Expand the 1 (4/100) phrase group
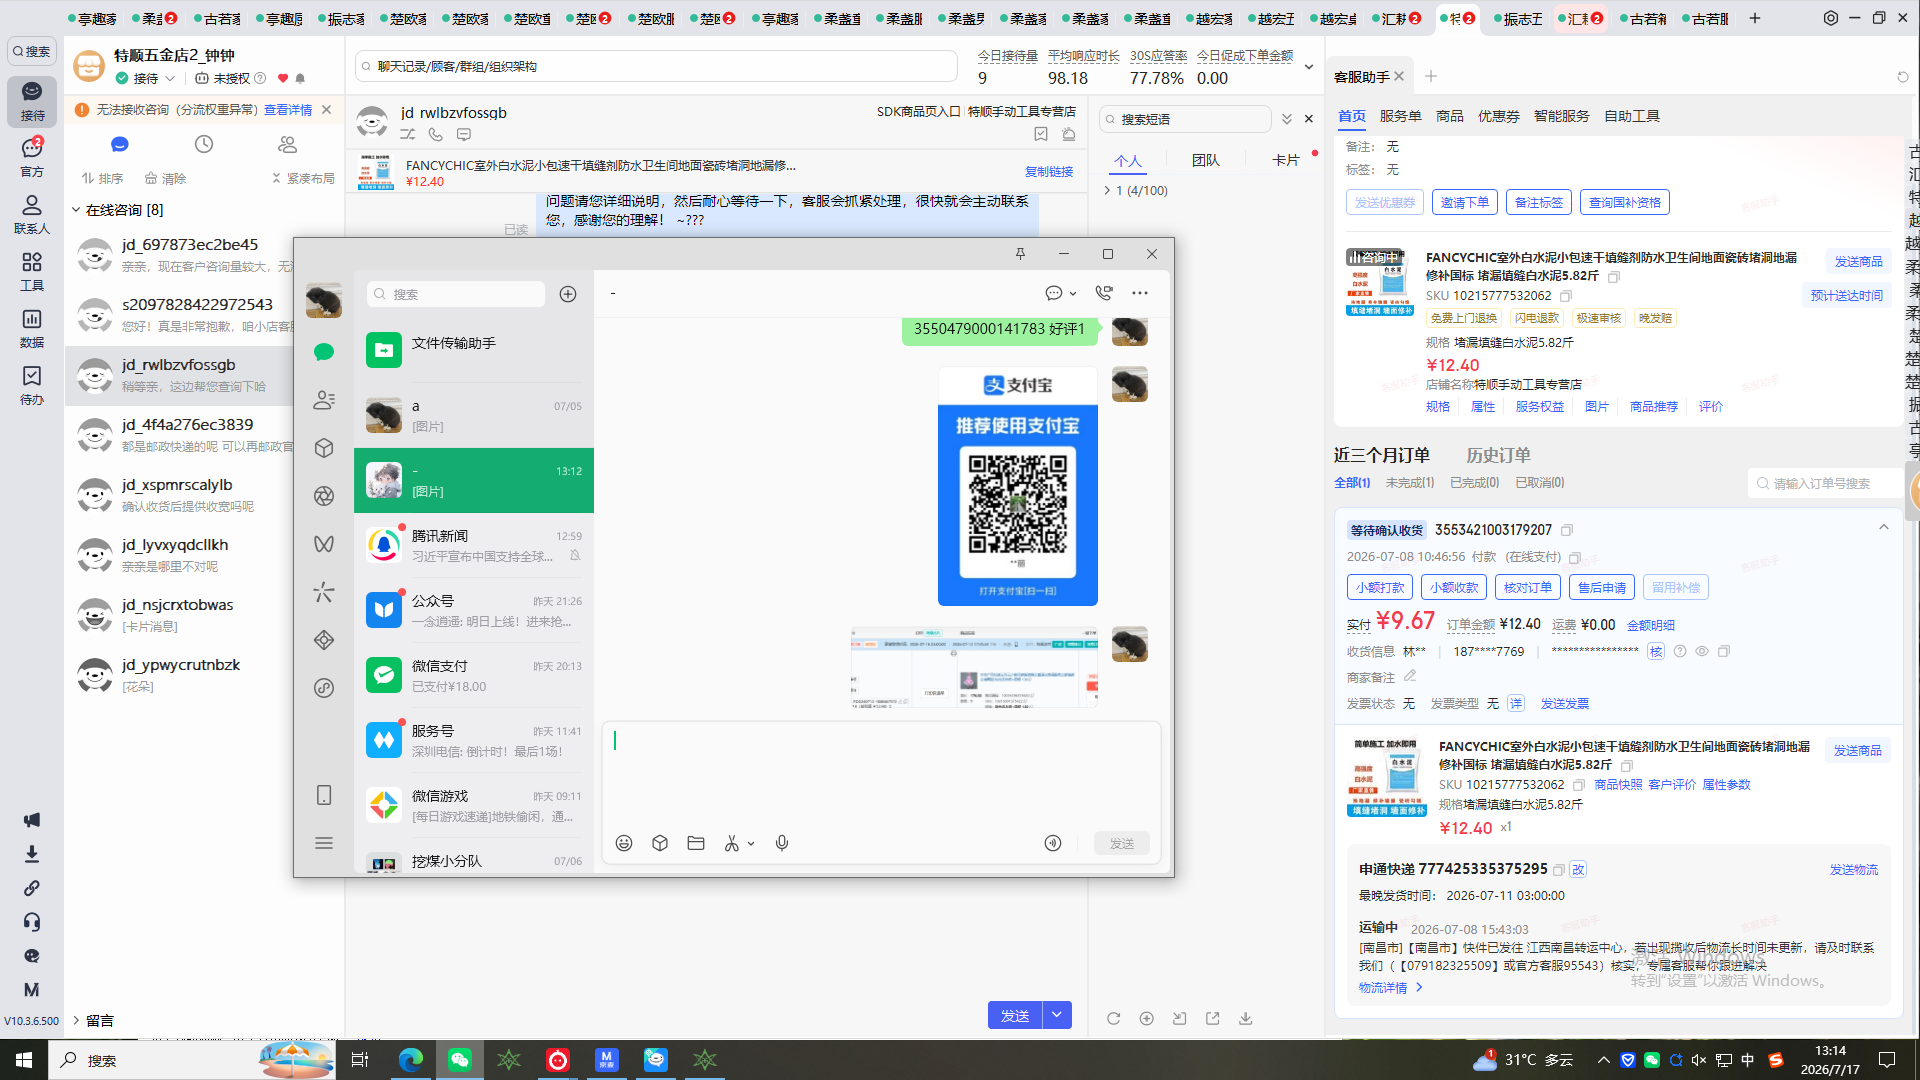Image resolution: width=1920 pixels, height=1080 pixels. [x=1107, y=190]
